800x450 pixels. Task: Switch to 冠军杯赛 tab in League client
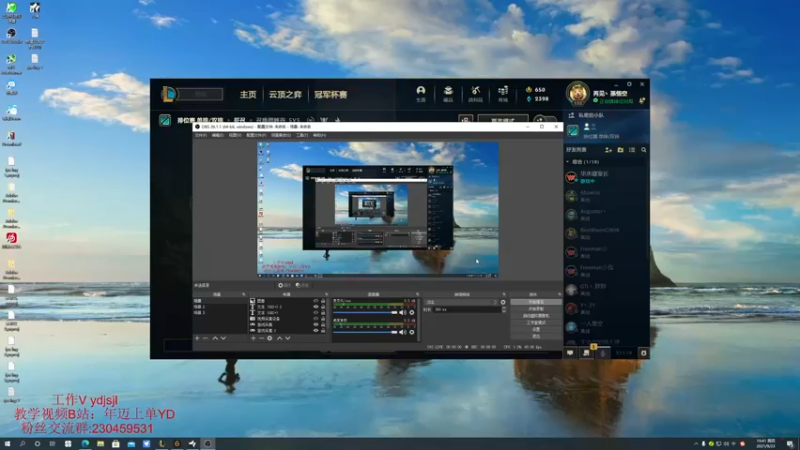pyautogui.click(x=331, y=94)
